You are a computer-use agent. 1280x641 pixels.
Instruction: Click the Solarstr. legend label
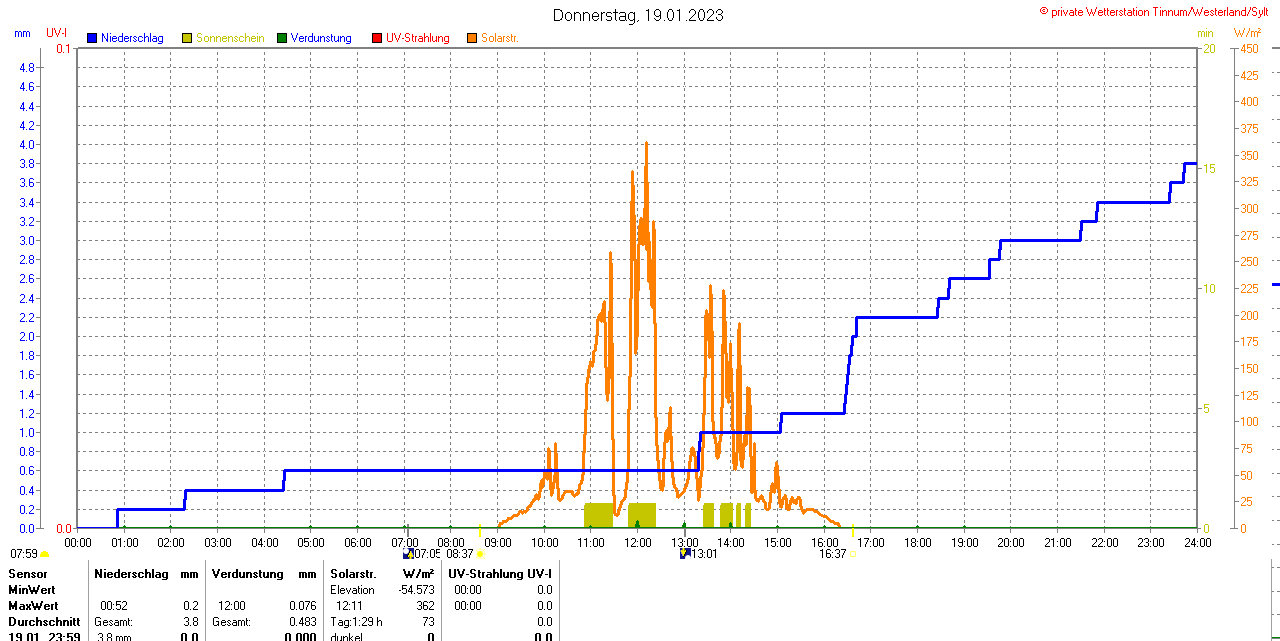(499, 38)
